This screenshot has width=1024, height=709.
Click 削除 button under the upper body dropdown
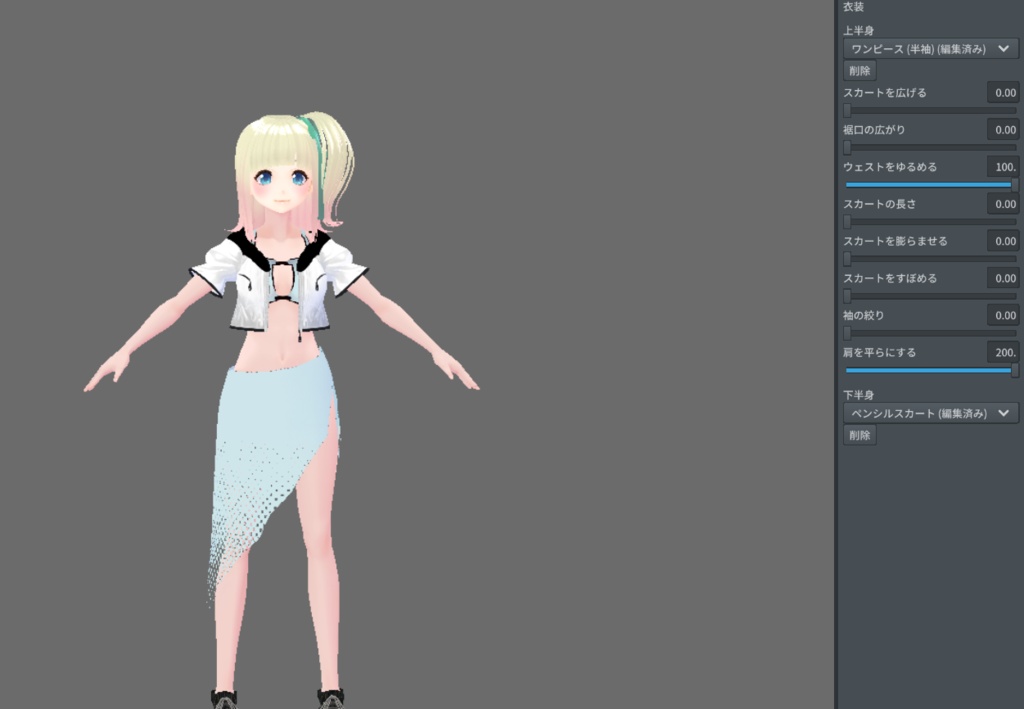click(859, 70)
